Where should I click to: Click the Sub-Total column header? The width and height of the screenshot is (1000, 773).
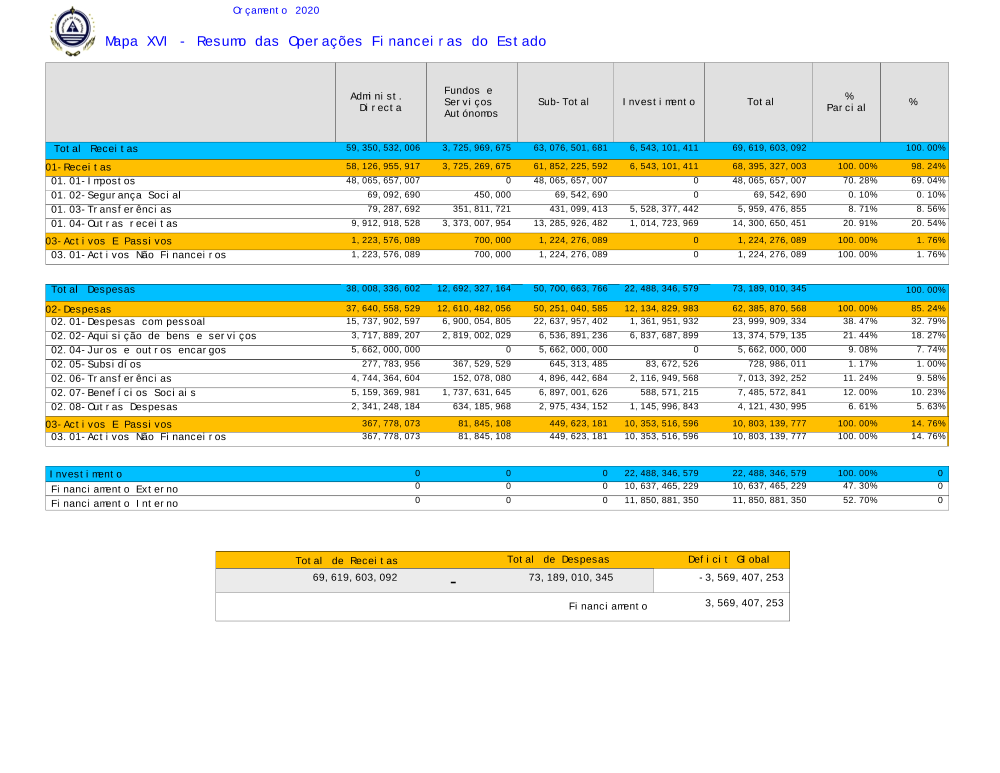(x=564, y=102)
